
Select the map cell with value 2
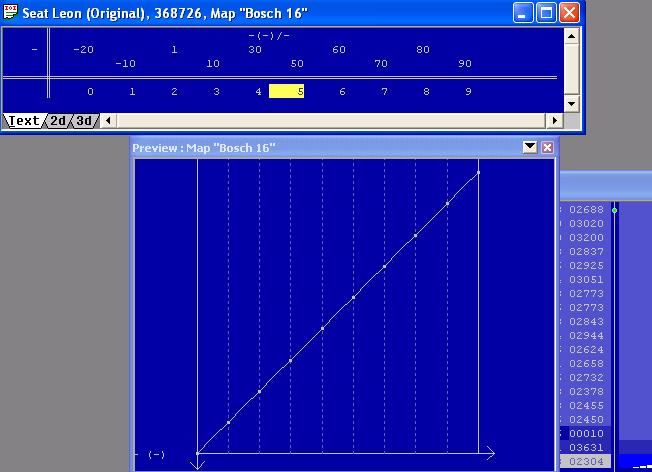pos(174,91)
